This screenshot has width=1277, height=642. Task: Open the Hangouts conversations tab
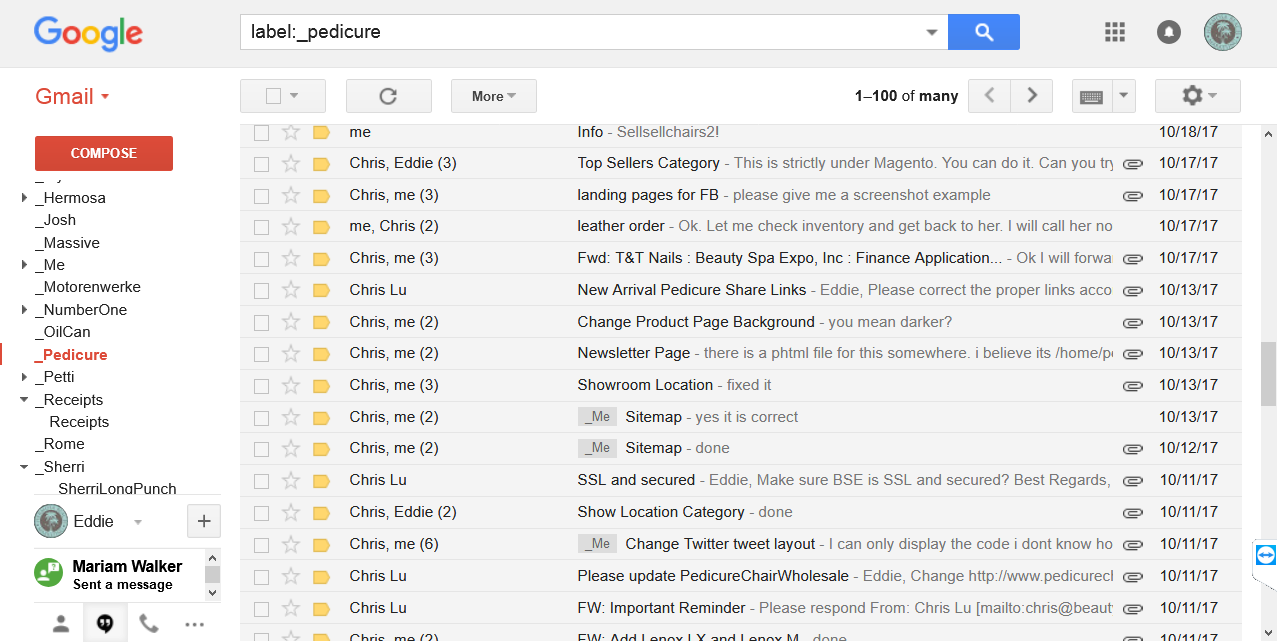[x=104, y=624]
